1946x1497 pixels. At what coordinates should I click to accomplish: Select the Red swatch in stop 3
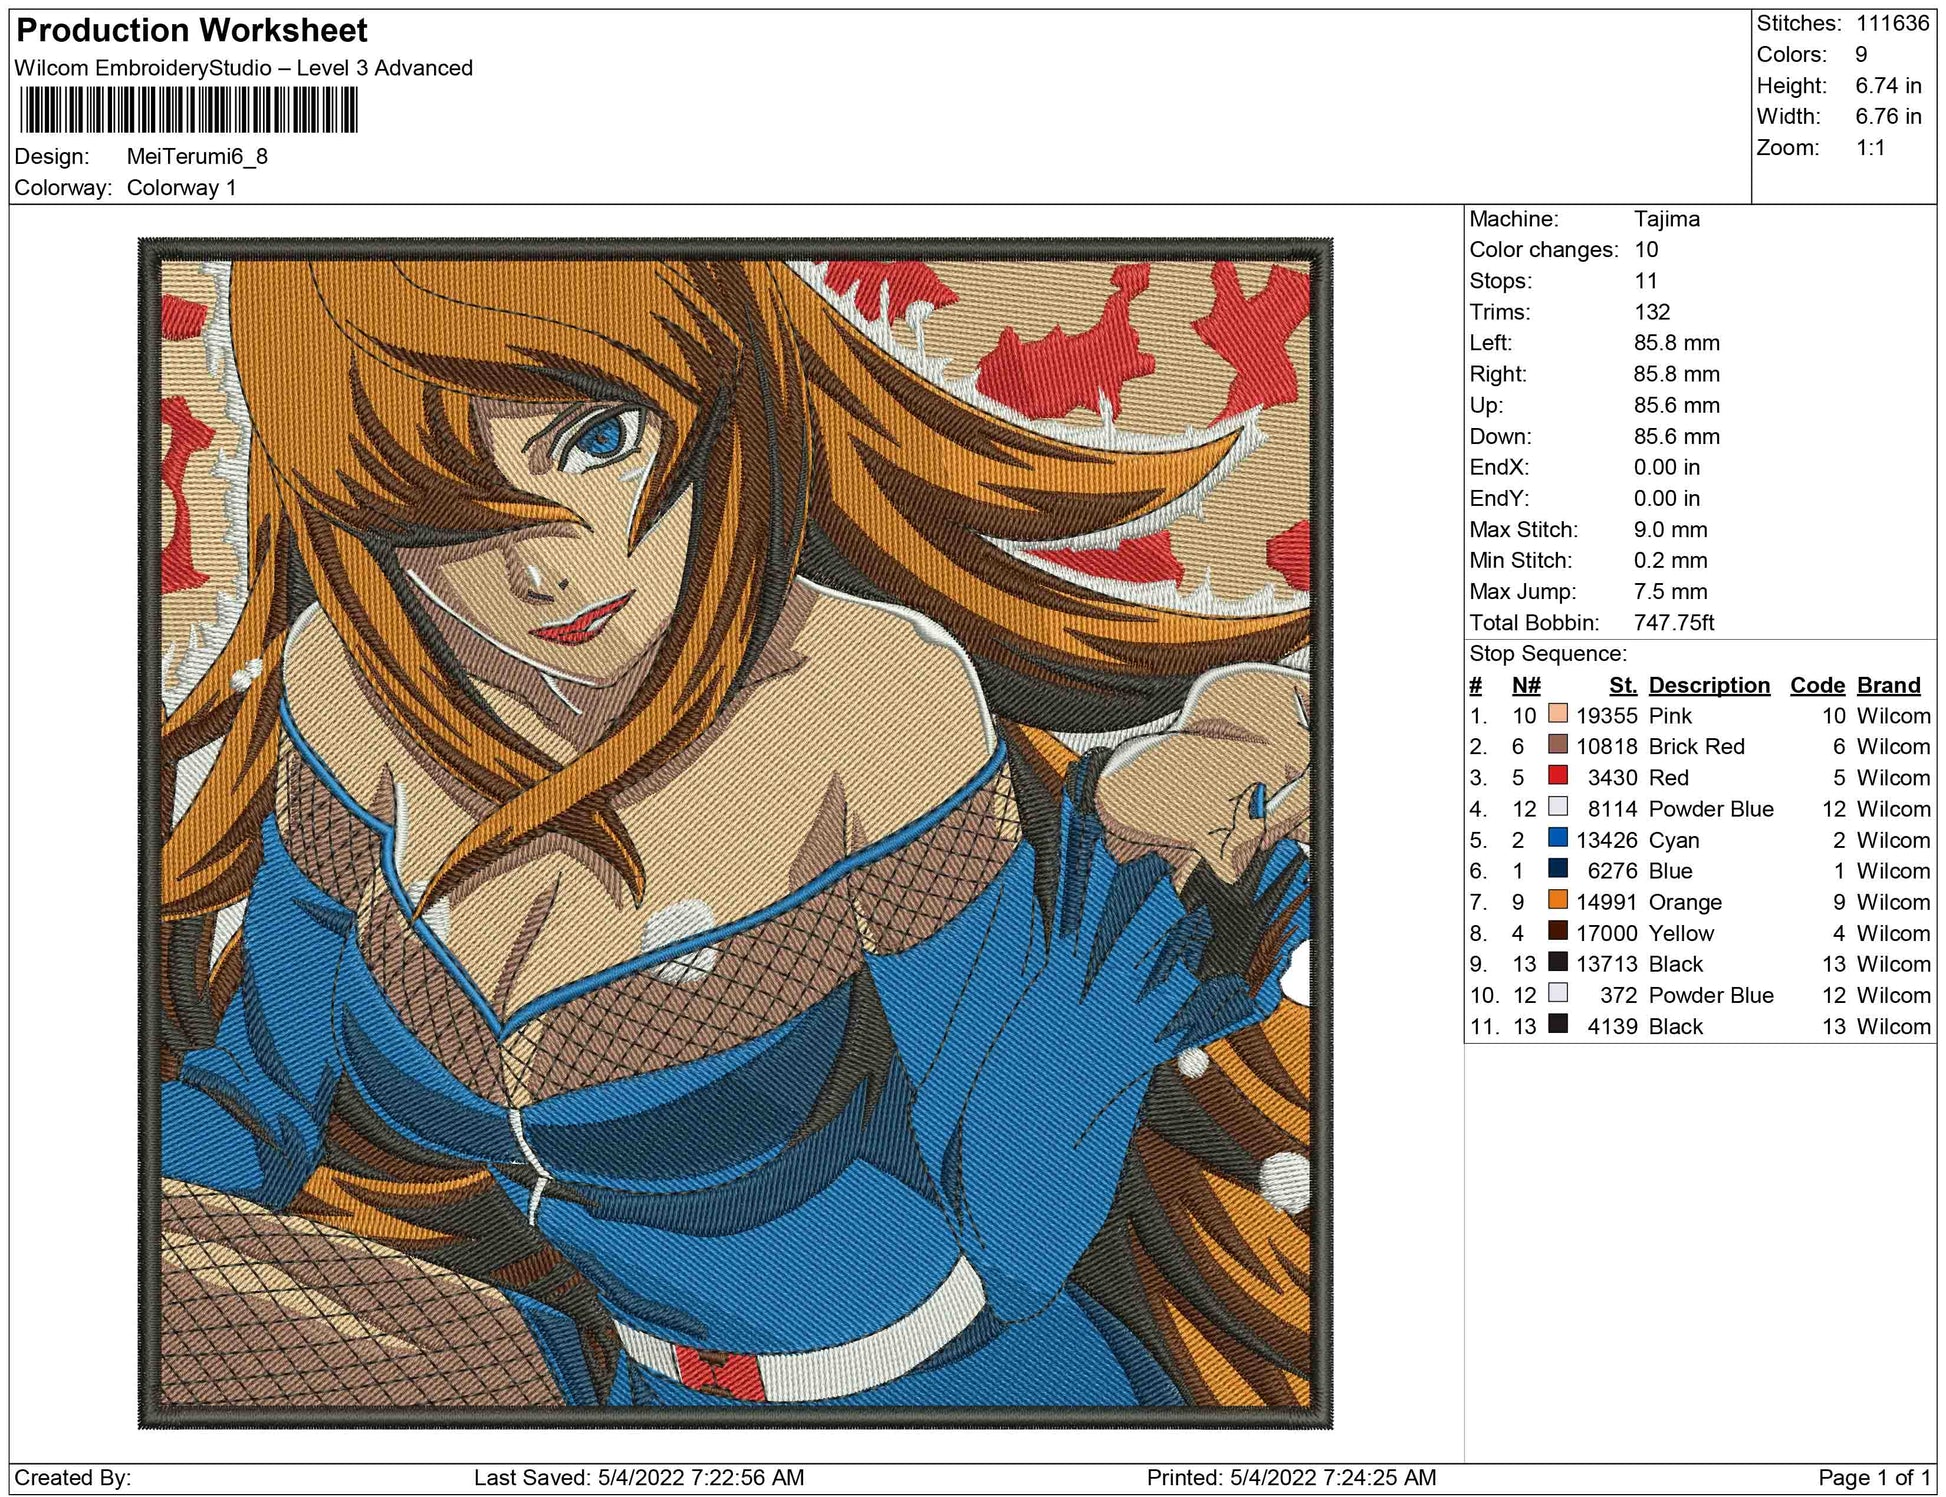1557,776
